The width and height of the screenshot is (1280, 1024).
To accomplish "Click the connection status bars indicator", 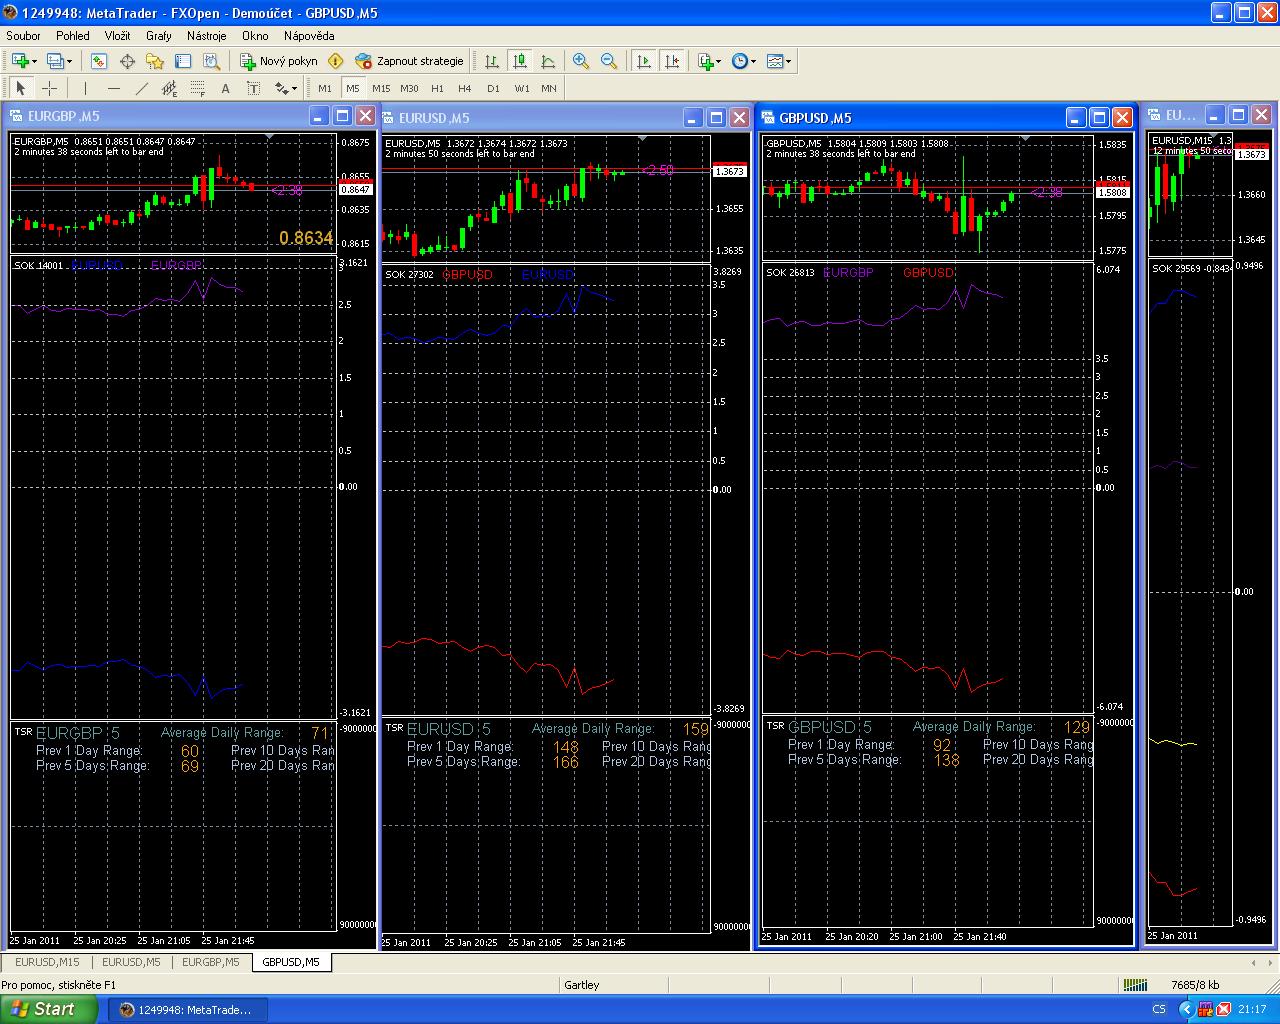I will (x=1137, y=985).
